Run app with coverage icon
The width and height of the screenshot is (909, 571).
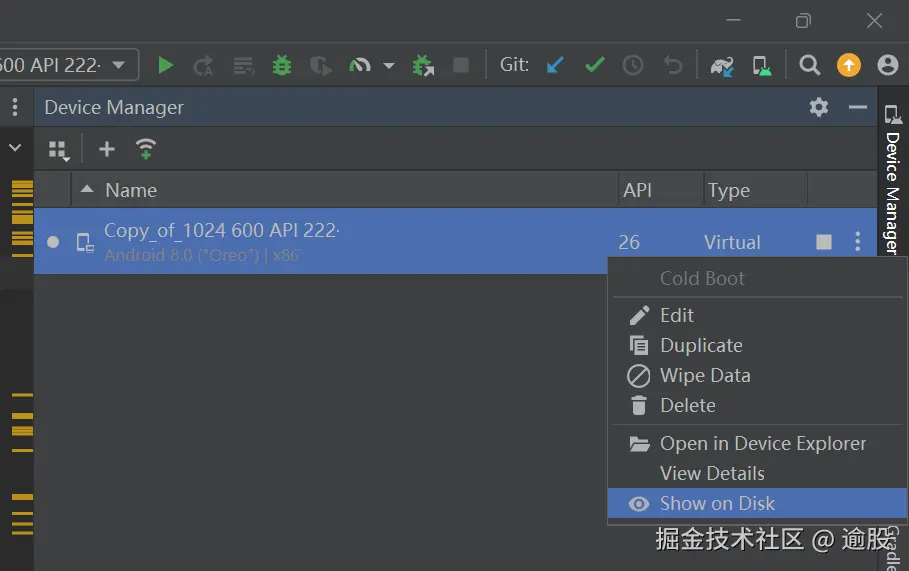[321, 66]
